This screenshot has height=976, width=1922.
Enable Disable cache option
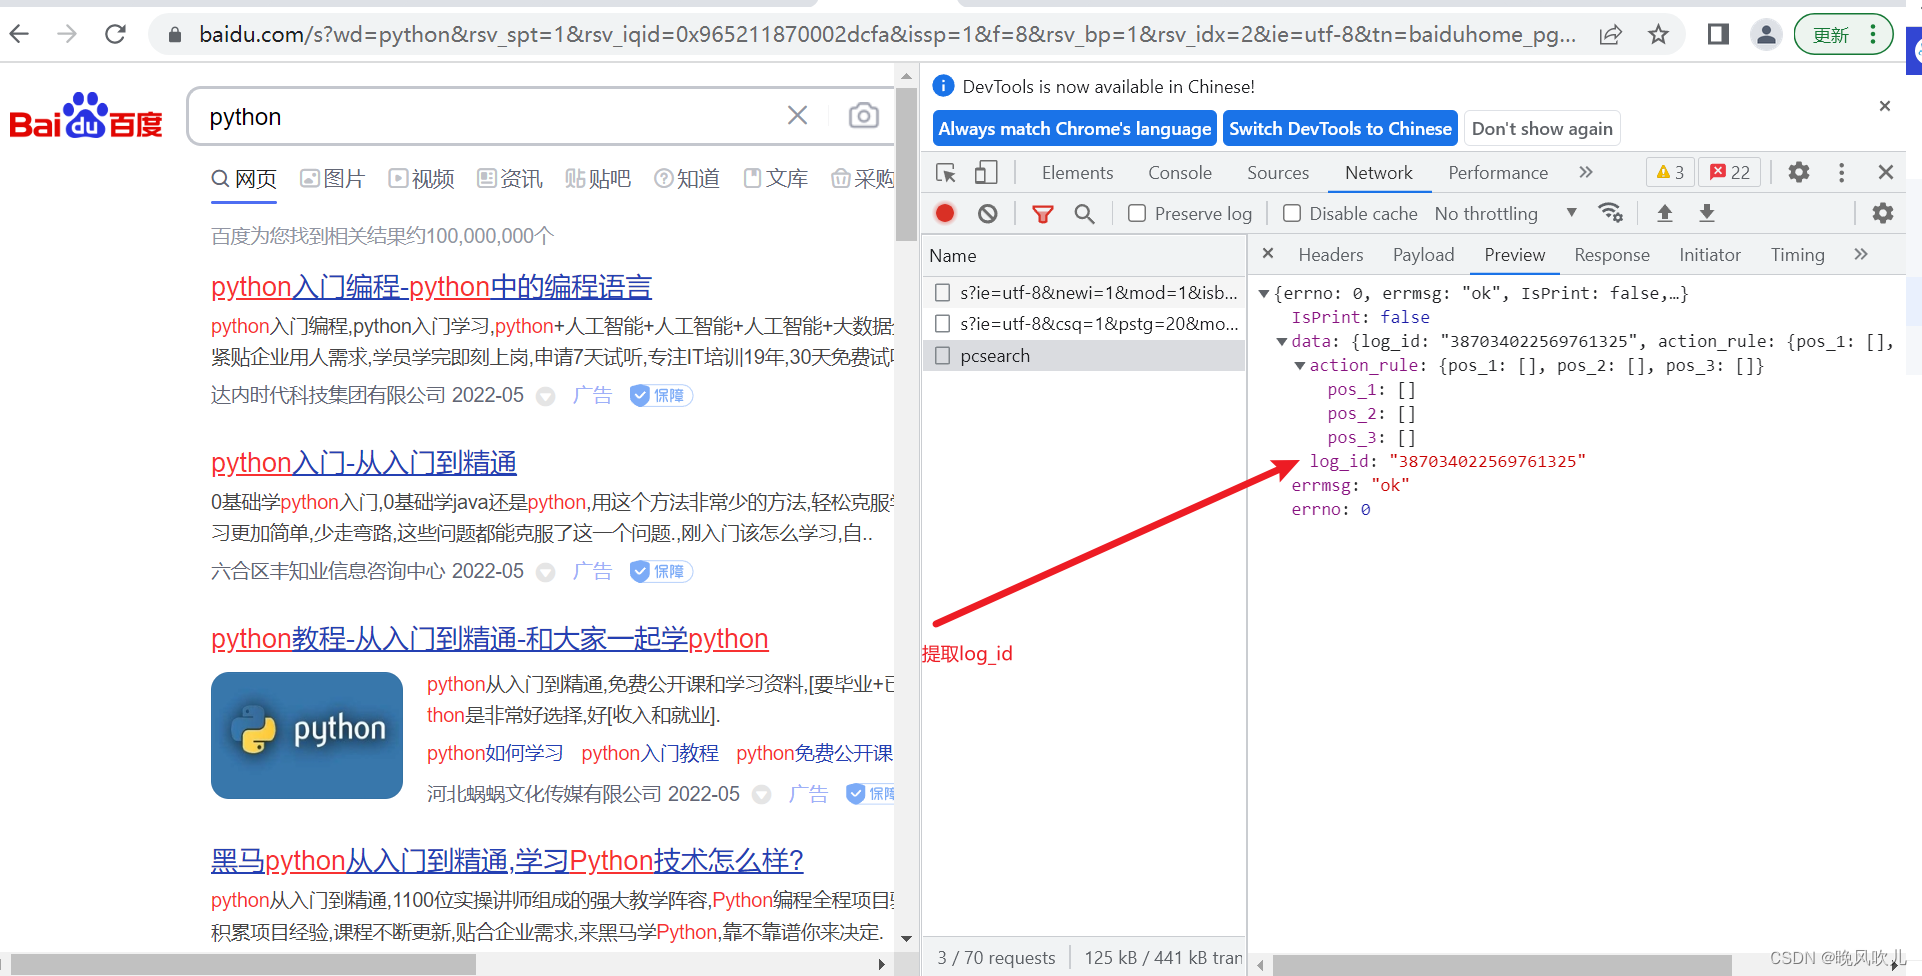(x=1291, y=213)
